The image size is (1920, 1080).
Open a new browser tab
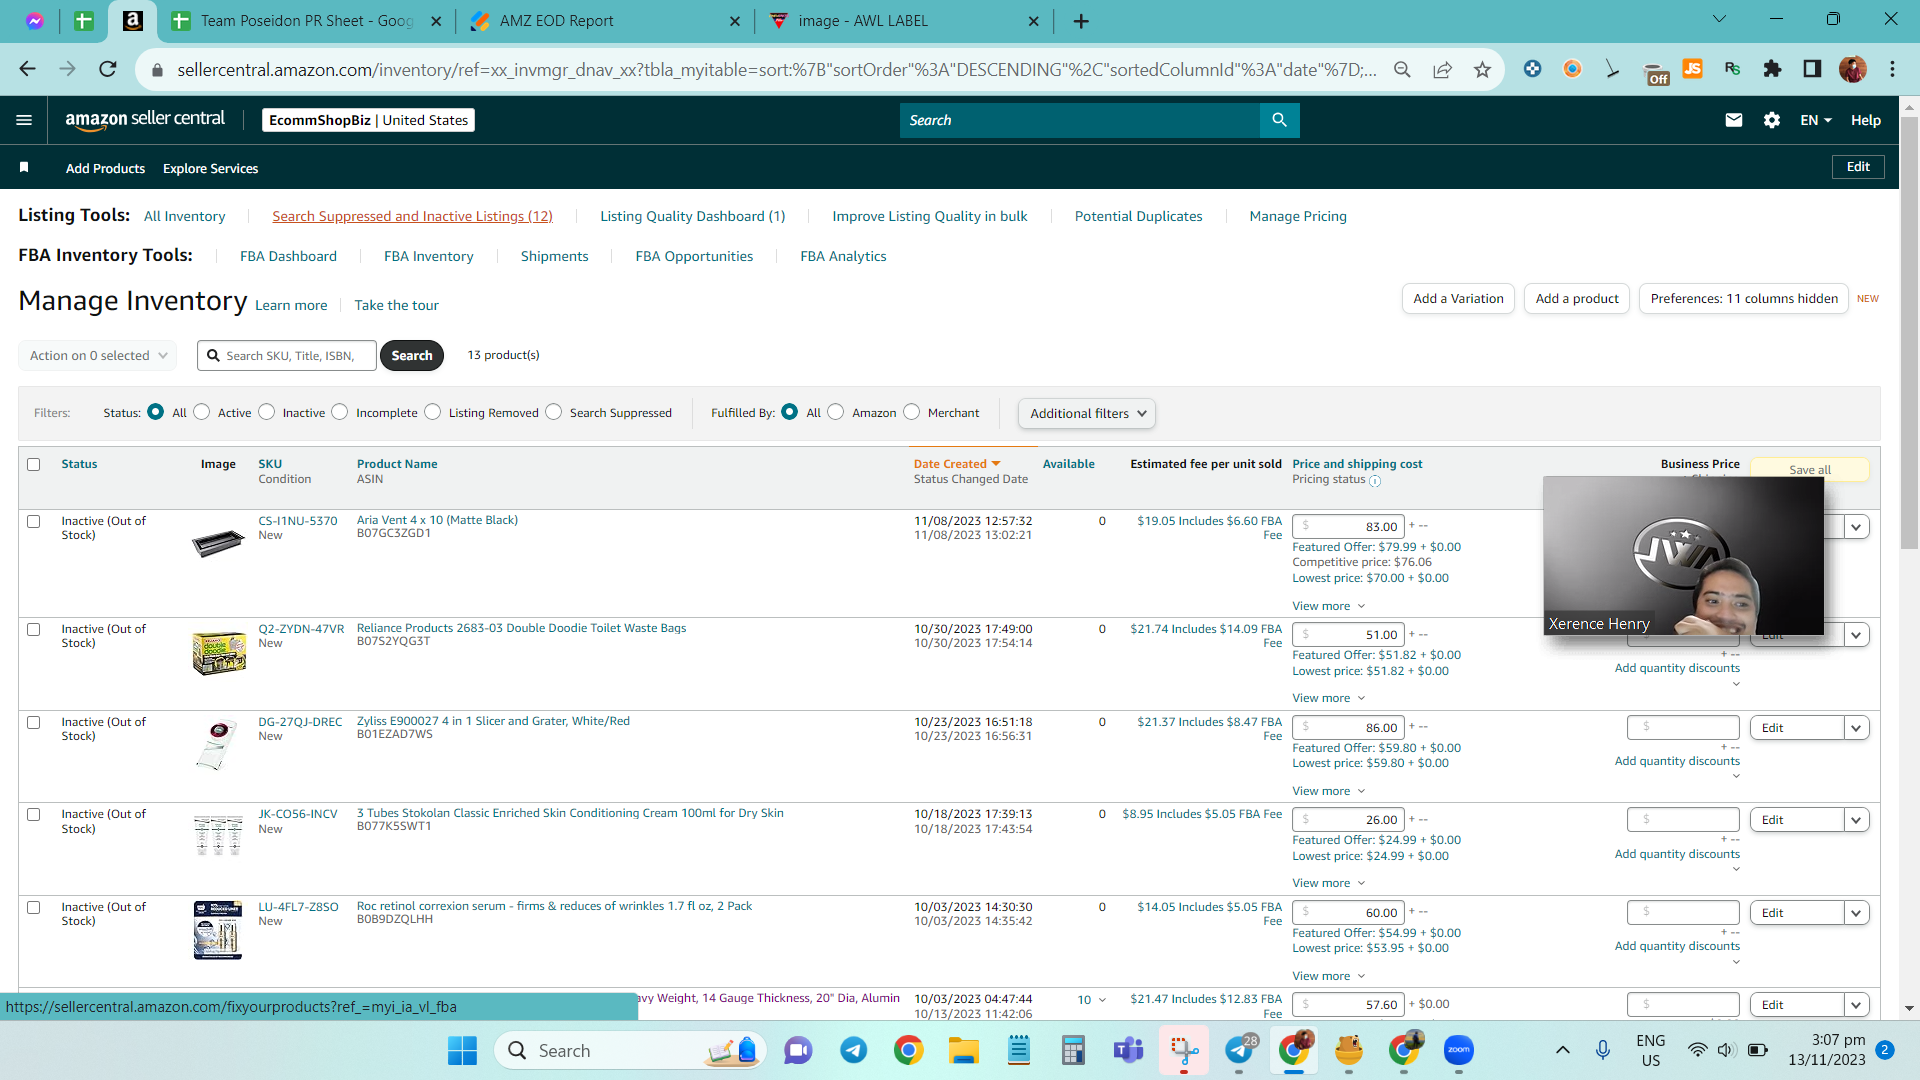(1081, 21)
